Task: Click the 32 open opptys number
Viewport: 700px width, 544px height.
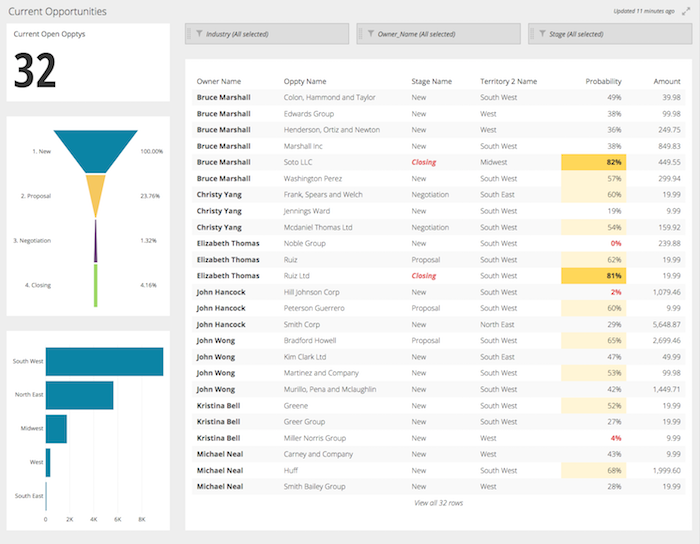Action: [35, 70]
